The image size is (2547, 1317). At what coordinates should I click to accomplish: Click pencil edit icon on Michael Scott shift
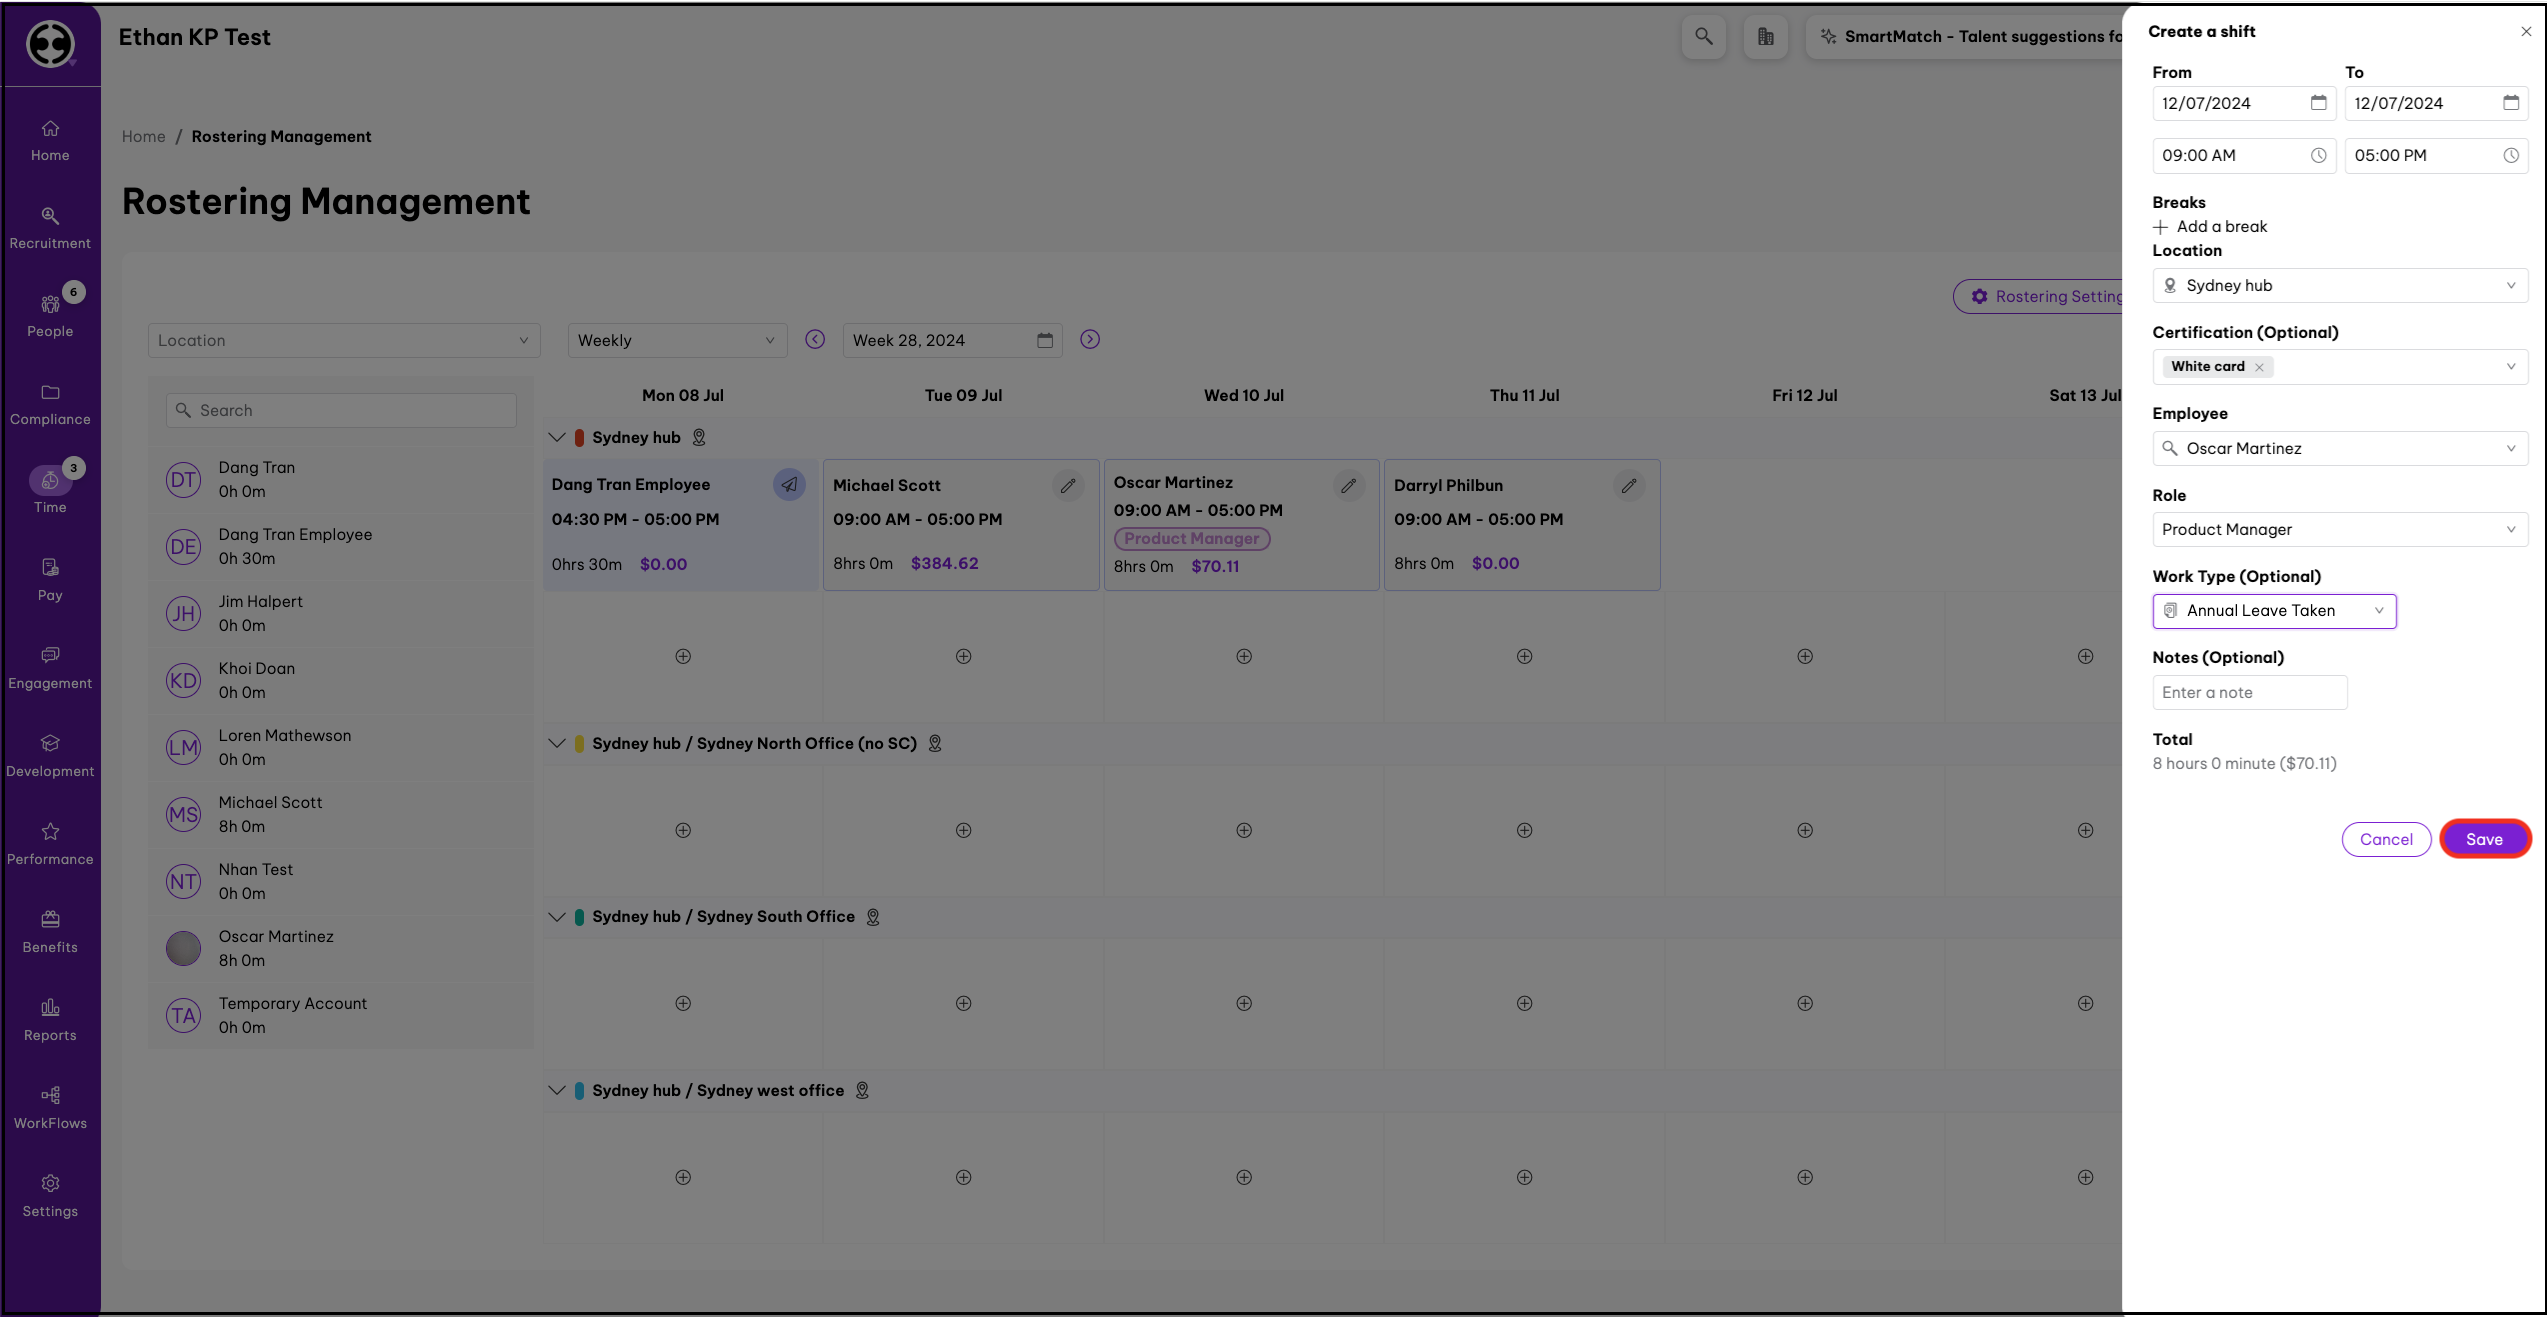(1068, 486)
